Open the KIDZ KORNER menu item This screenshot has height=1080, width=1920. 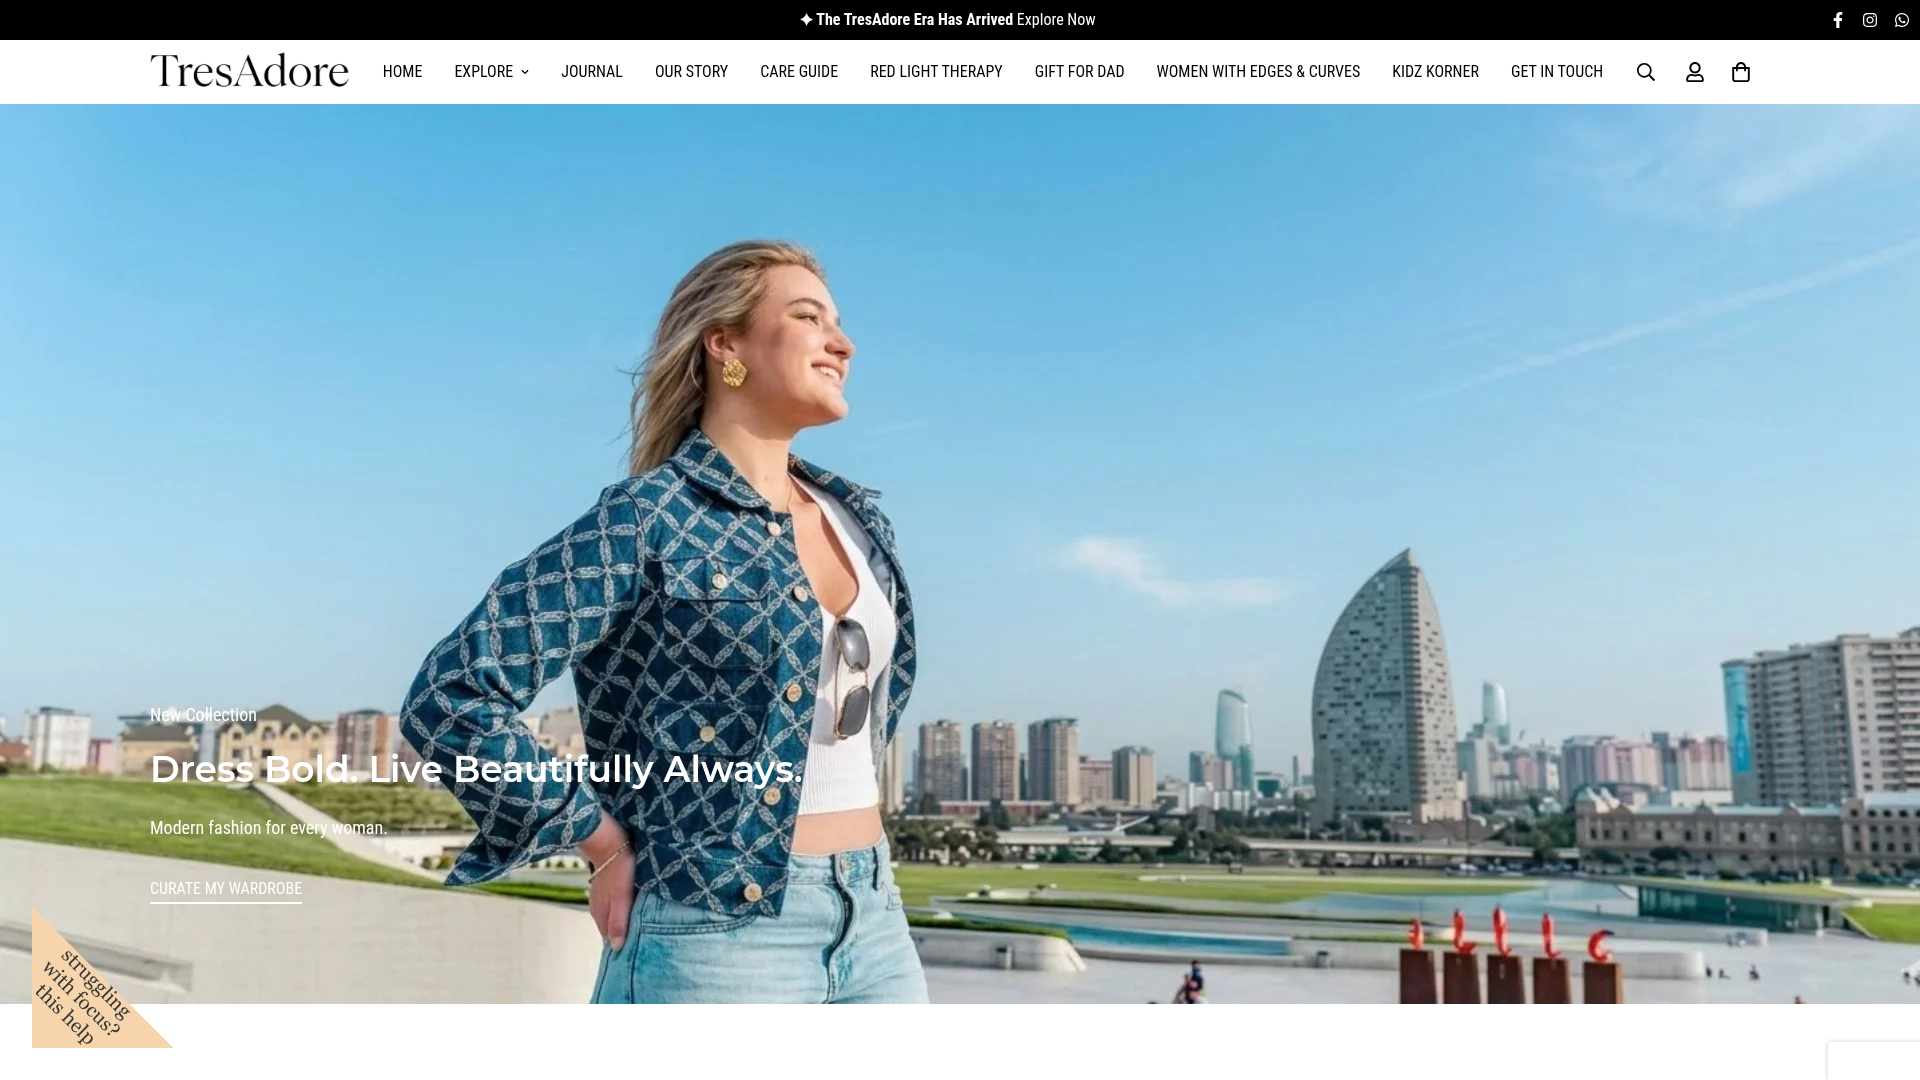1435,72
